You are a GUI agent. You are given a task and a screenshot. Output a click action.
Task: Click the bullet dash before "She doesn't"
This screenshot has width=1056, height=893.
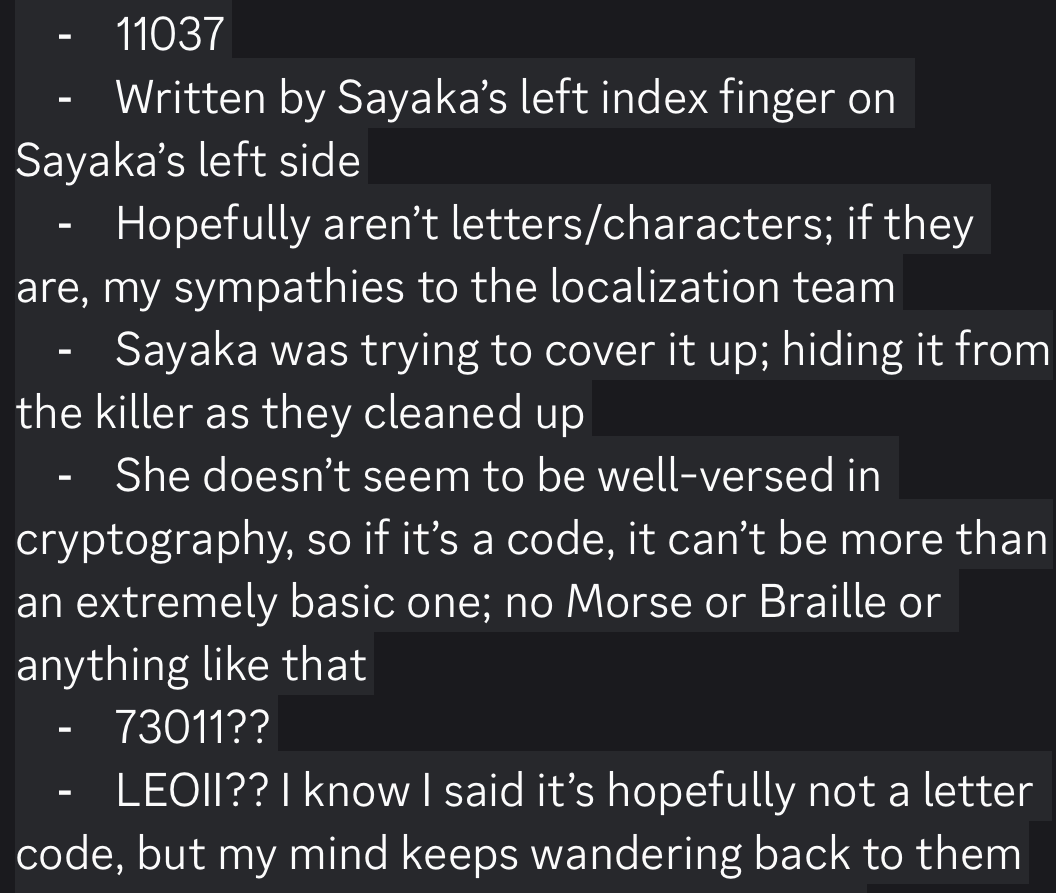click(x=65, y=477)
